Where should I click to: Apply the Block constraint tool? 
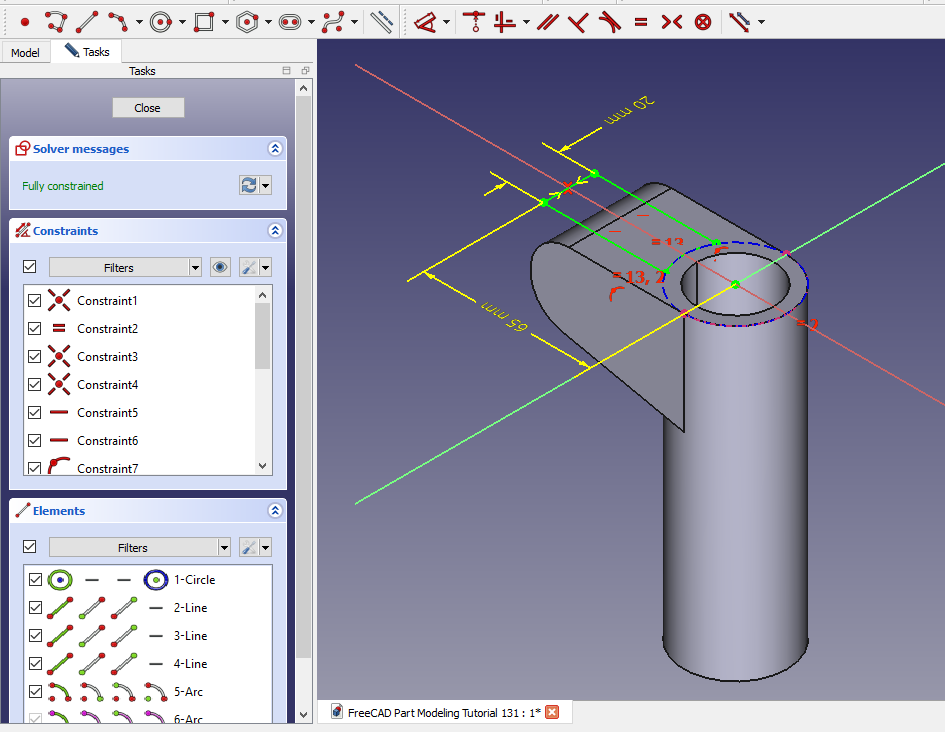(x=703, y=21)
